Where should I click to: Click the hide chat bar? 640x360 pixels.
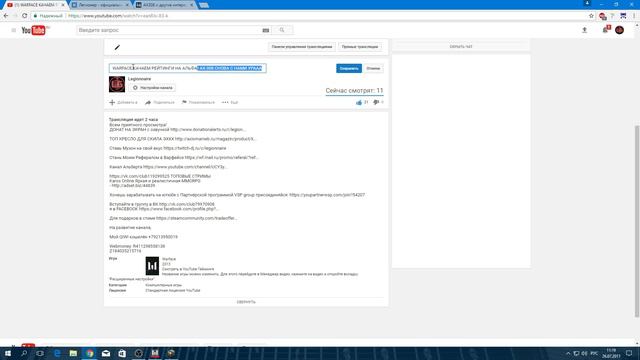(x=461, y=47)
